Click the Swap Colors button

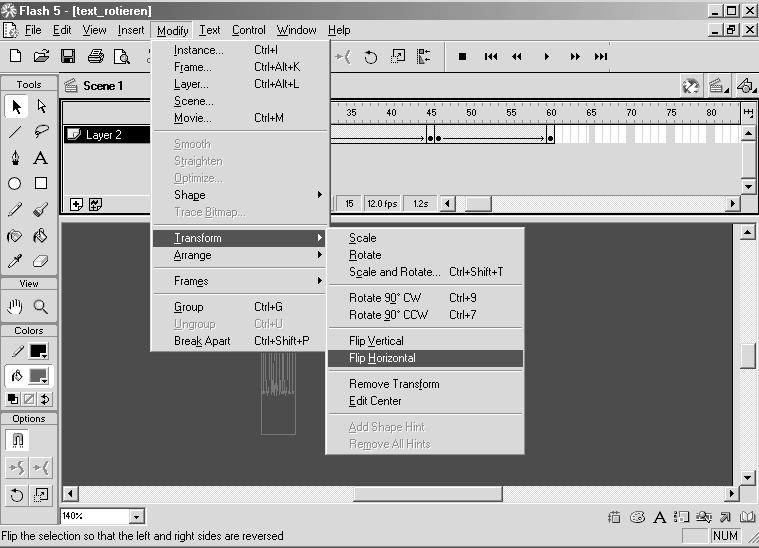pos(45,399)
